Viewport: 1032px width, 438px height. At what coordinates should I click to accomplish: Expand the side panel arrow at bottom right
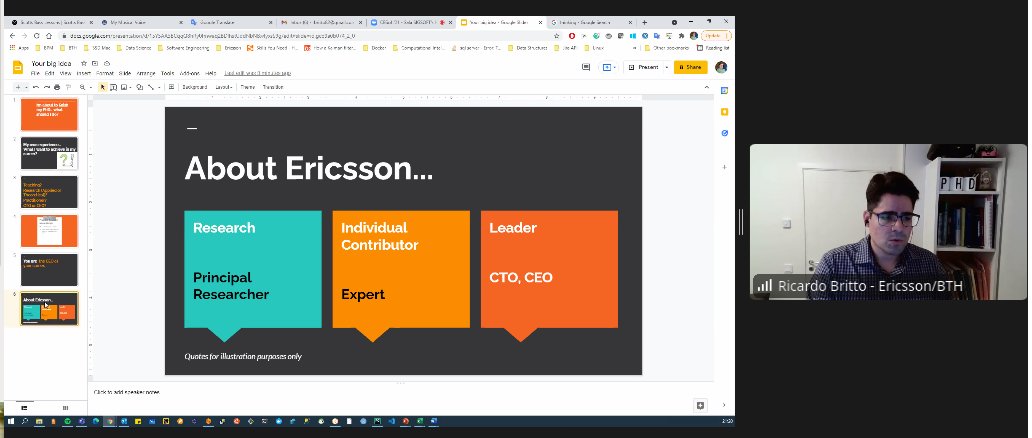click(724, 406)
